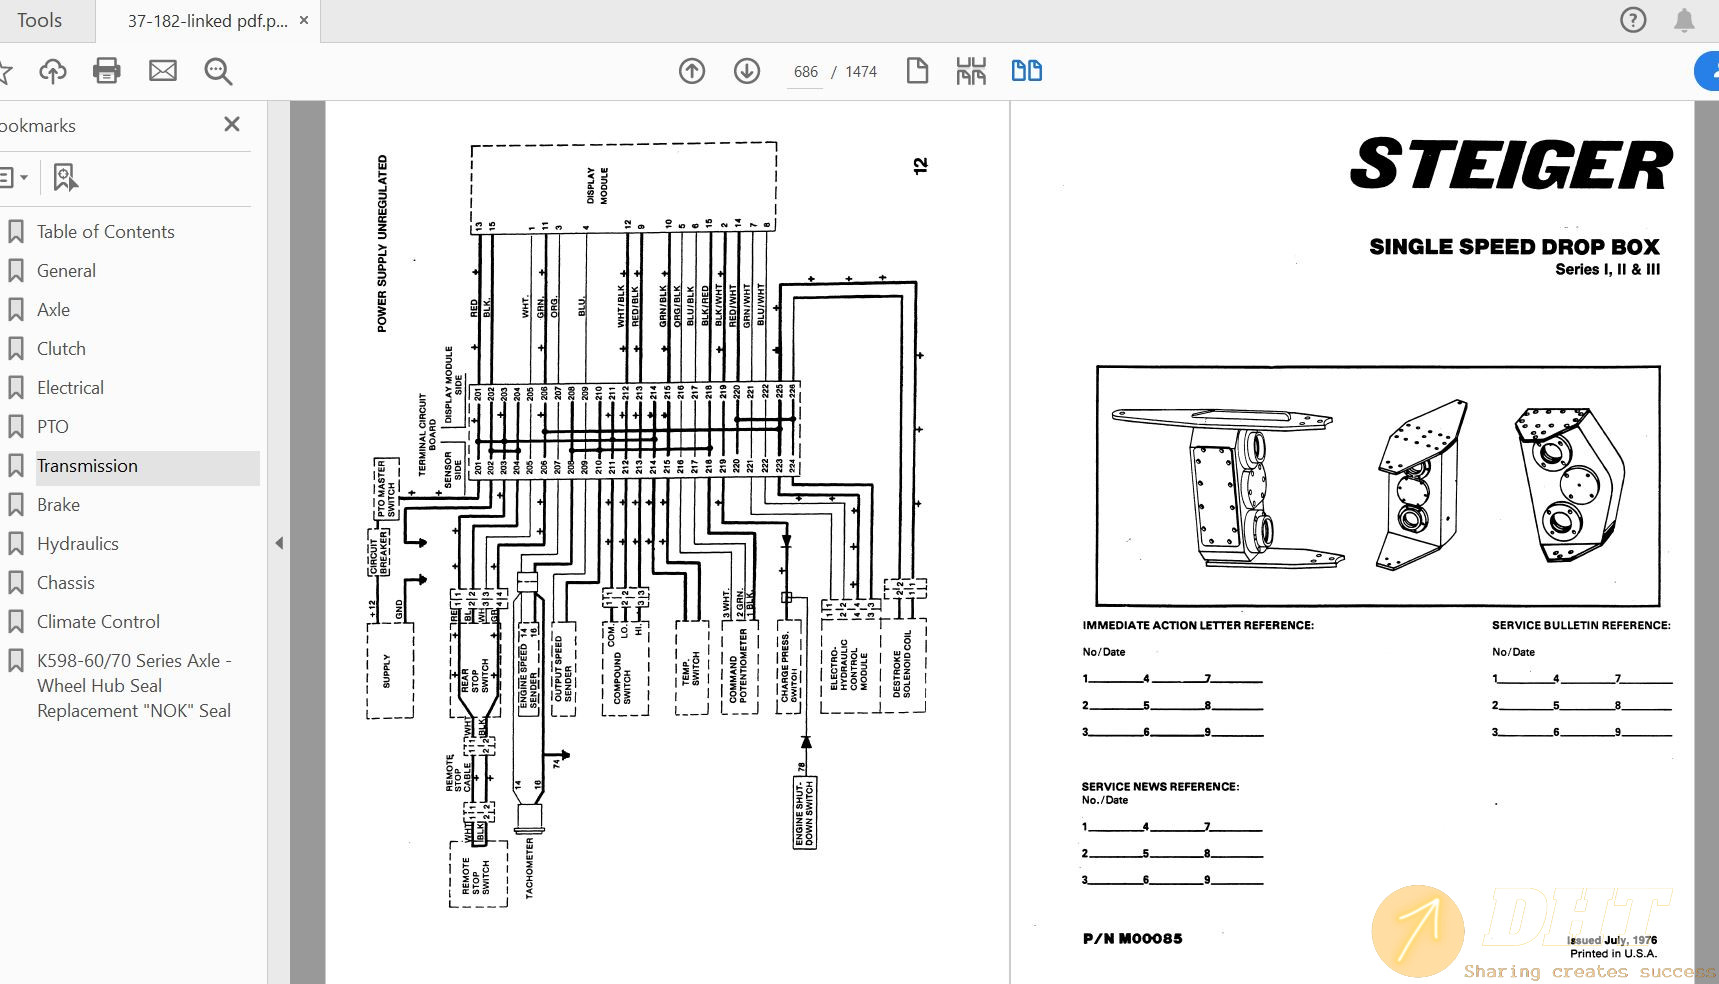
Task: Open the Electrical bookmark
Action: 70,388
